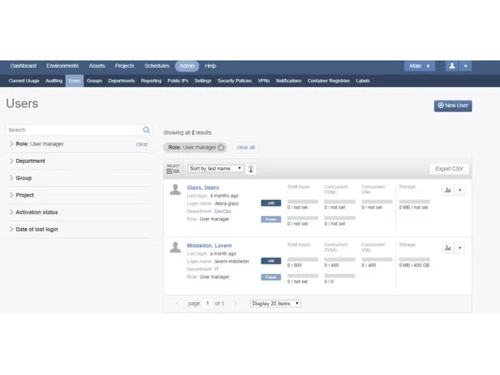
Task: Click clear link beside Role filter
Action: [142, 144]
